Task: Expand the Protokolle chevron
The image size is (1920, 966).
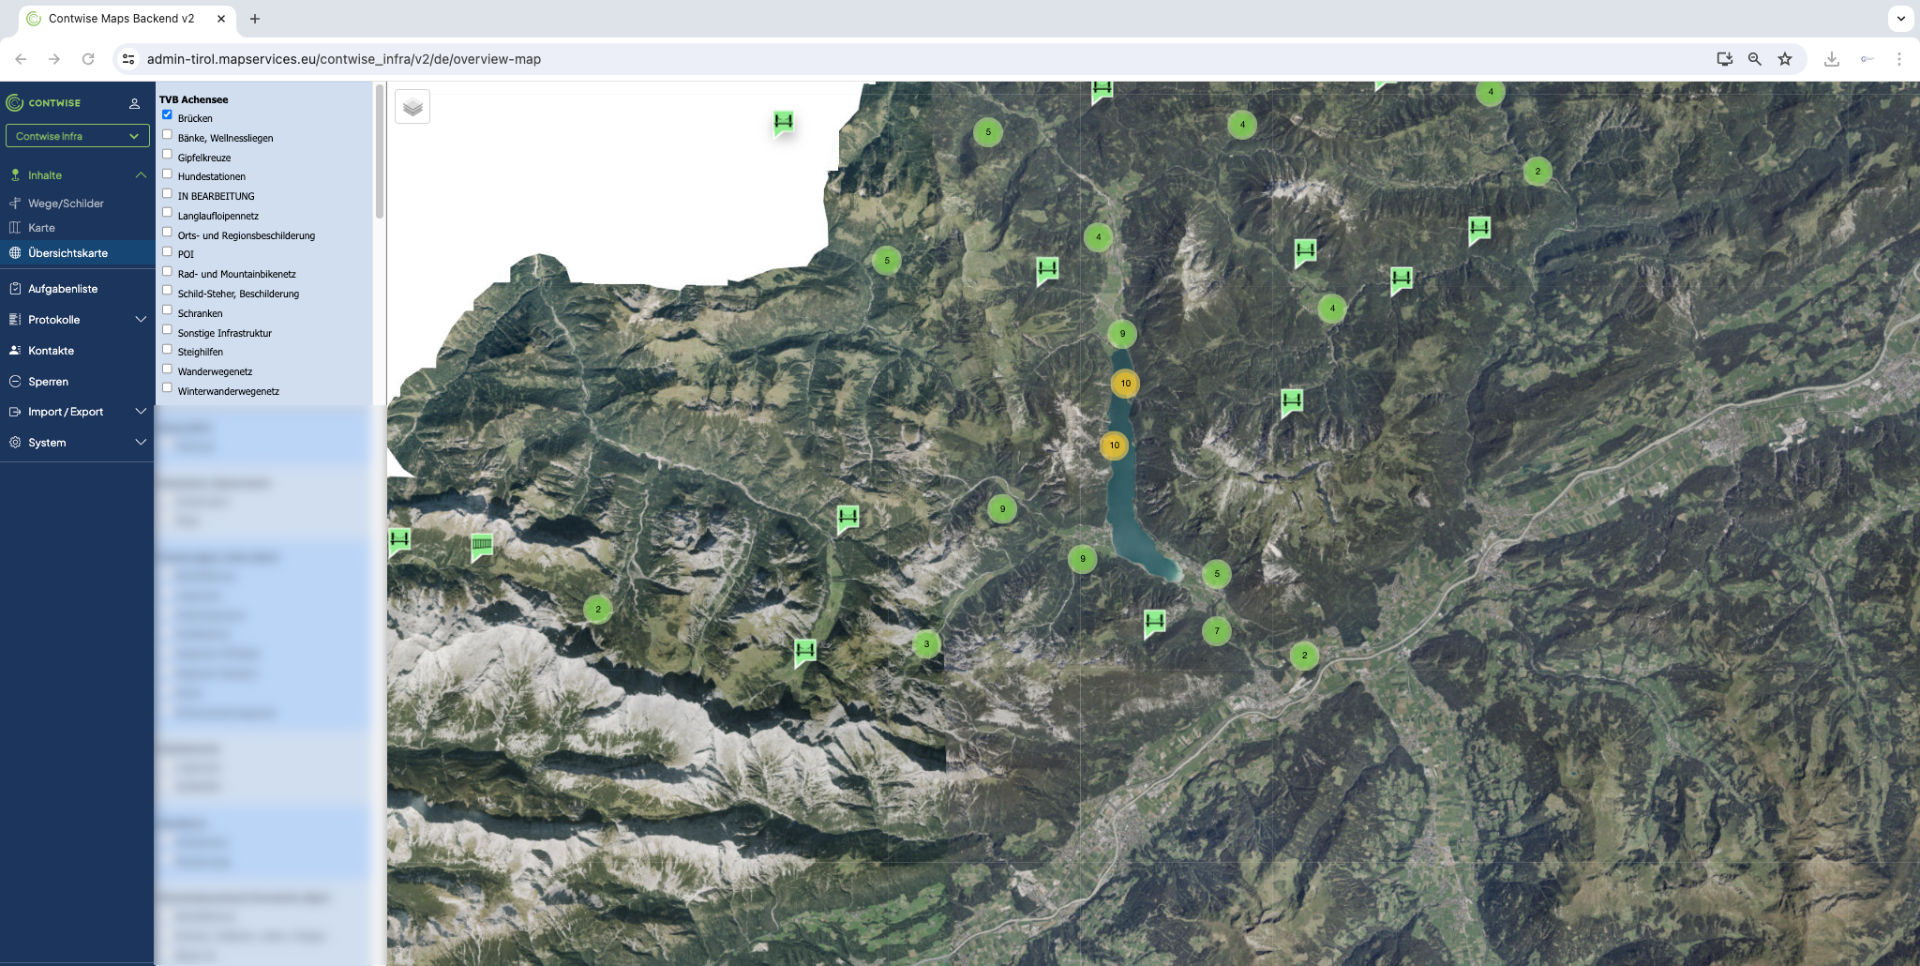Action: click(x=141, y=320)
